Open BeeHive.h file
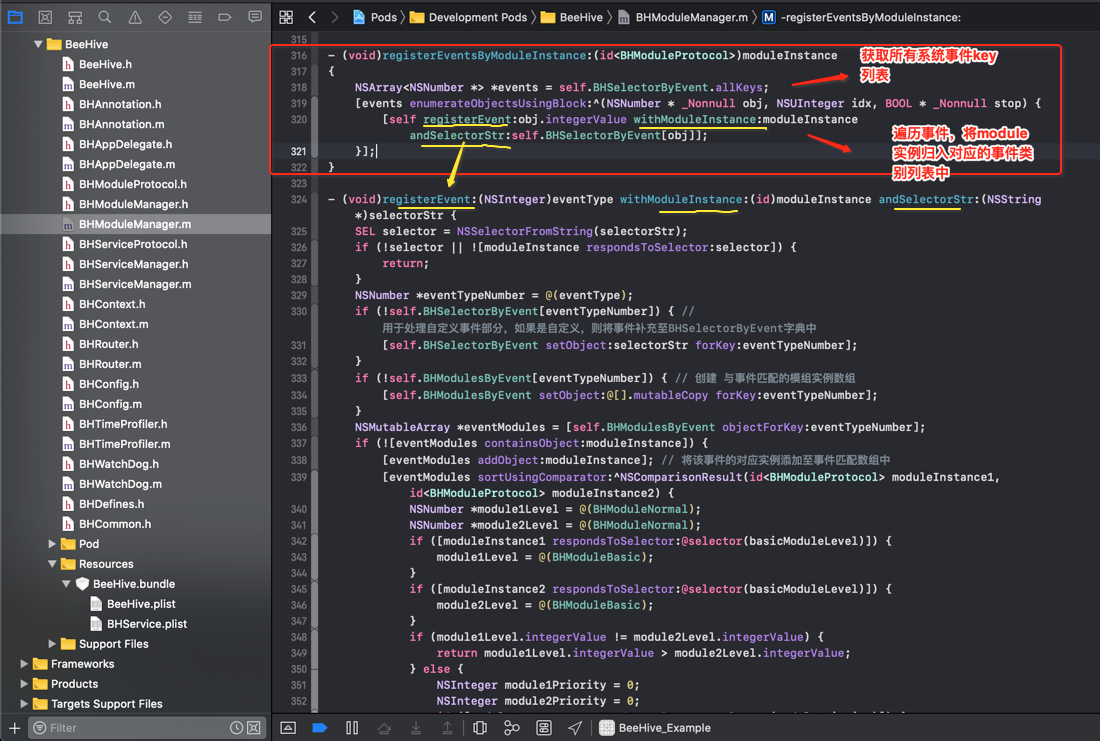The height and width of the screenshot is (741, 1100). [105, 64]
